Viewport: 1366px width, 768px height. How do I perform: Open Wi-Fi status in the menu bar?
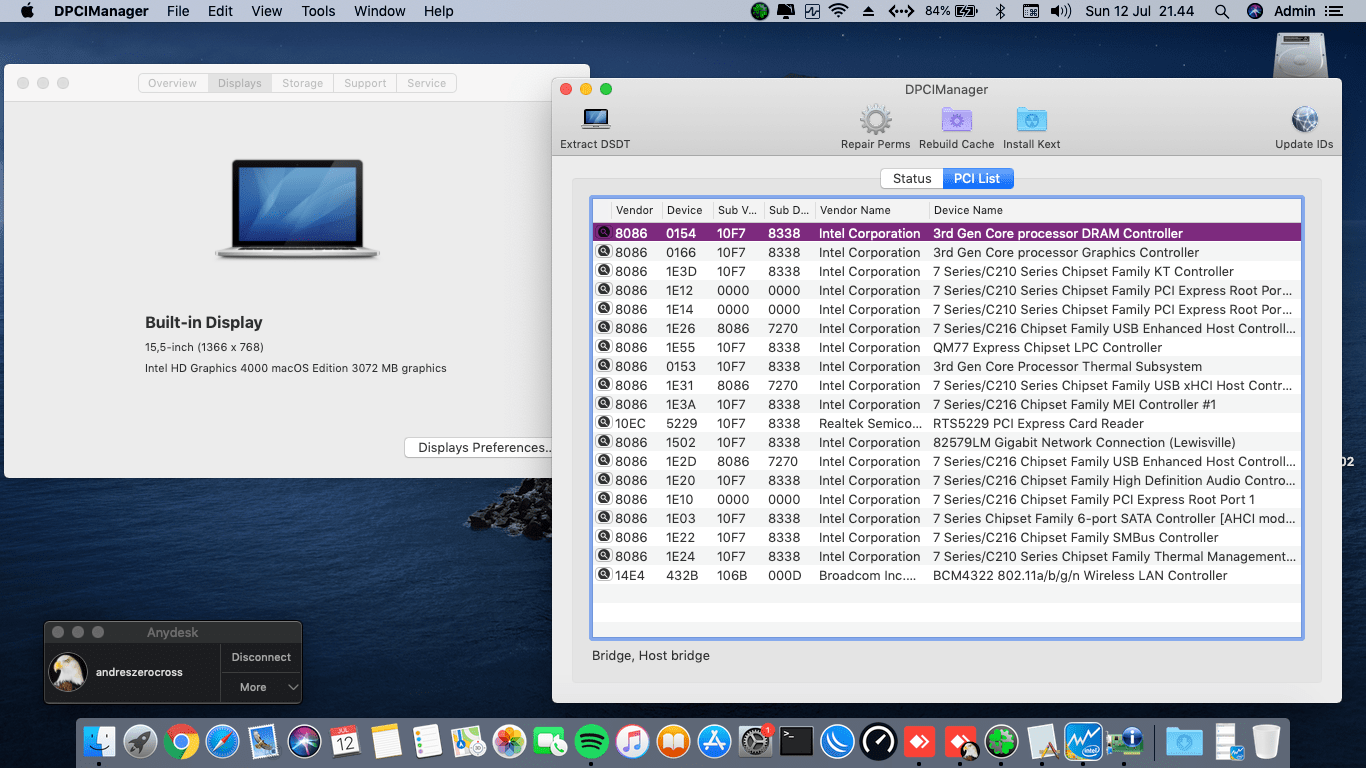(838, 11)
